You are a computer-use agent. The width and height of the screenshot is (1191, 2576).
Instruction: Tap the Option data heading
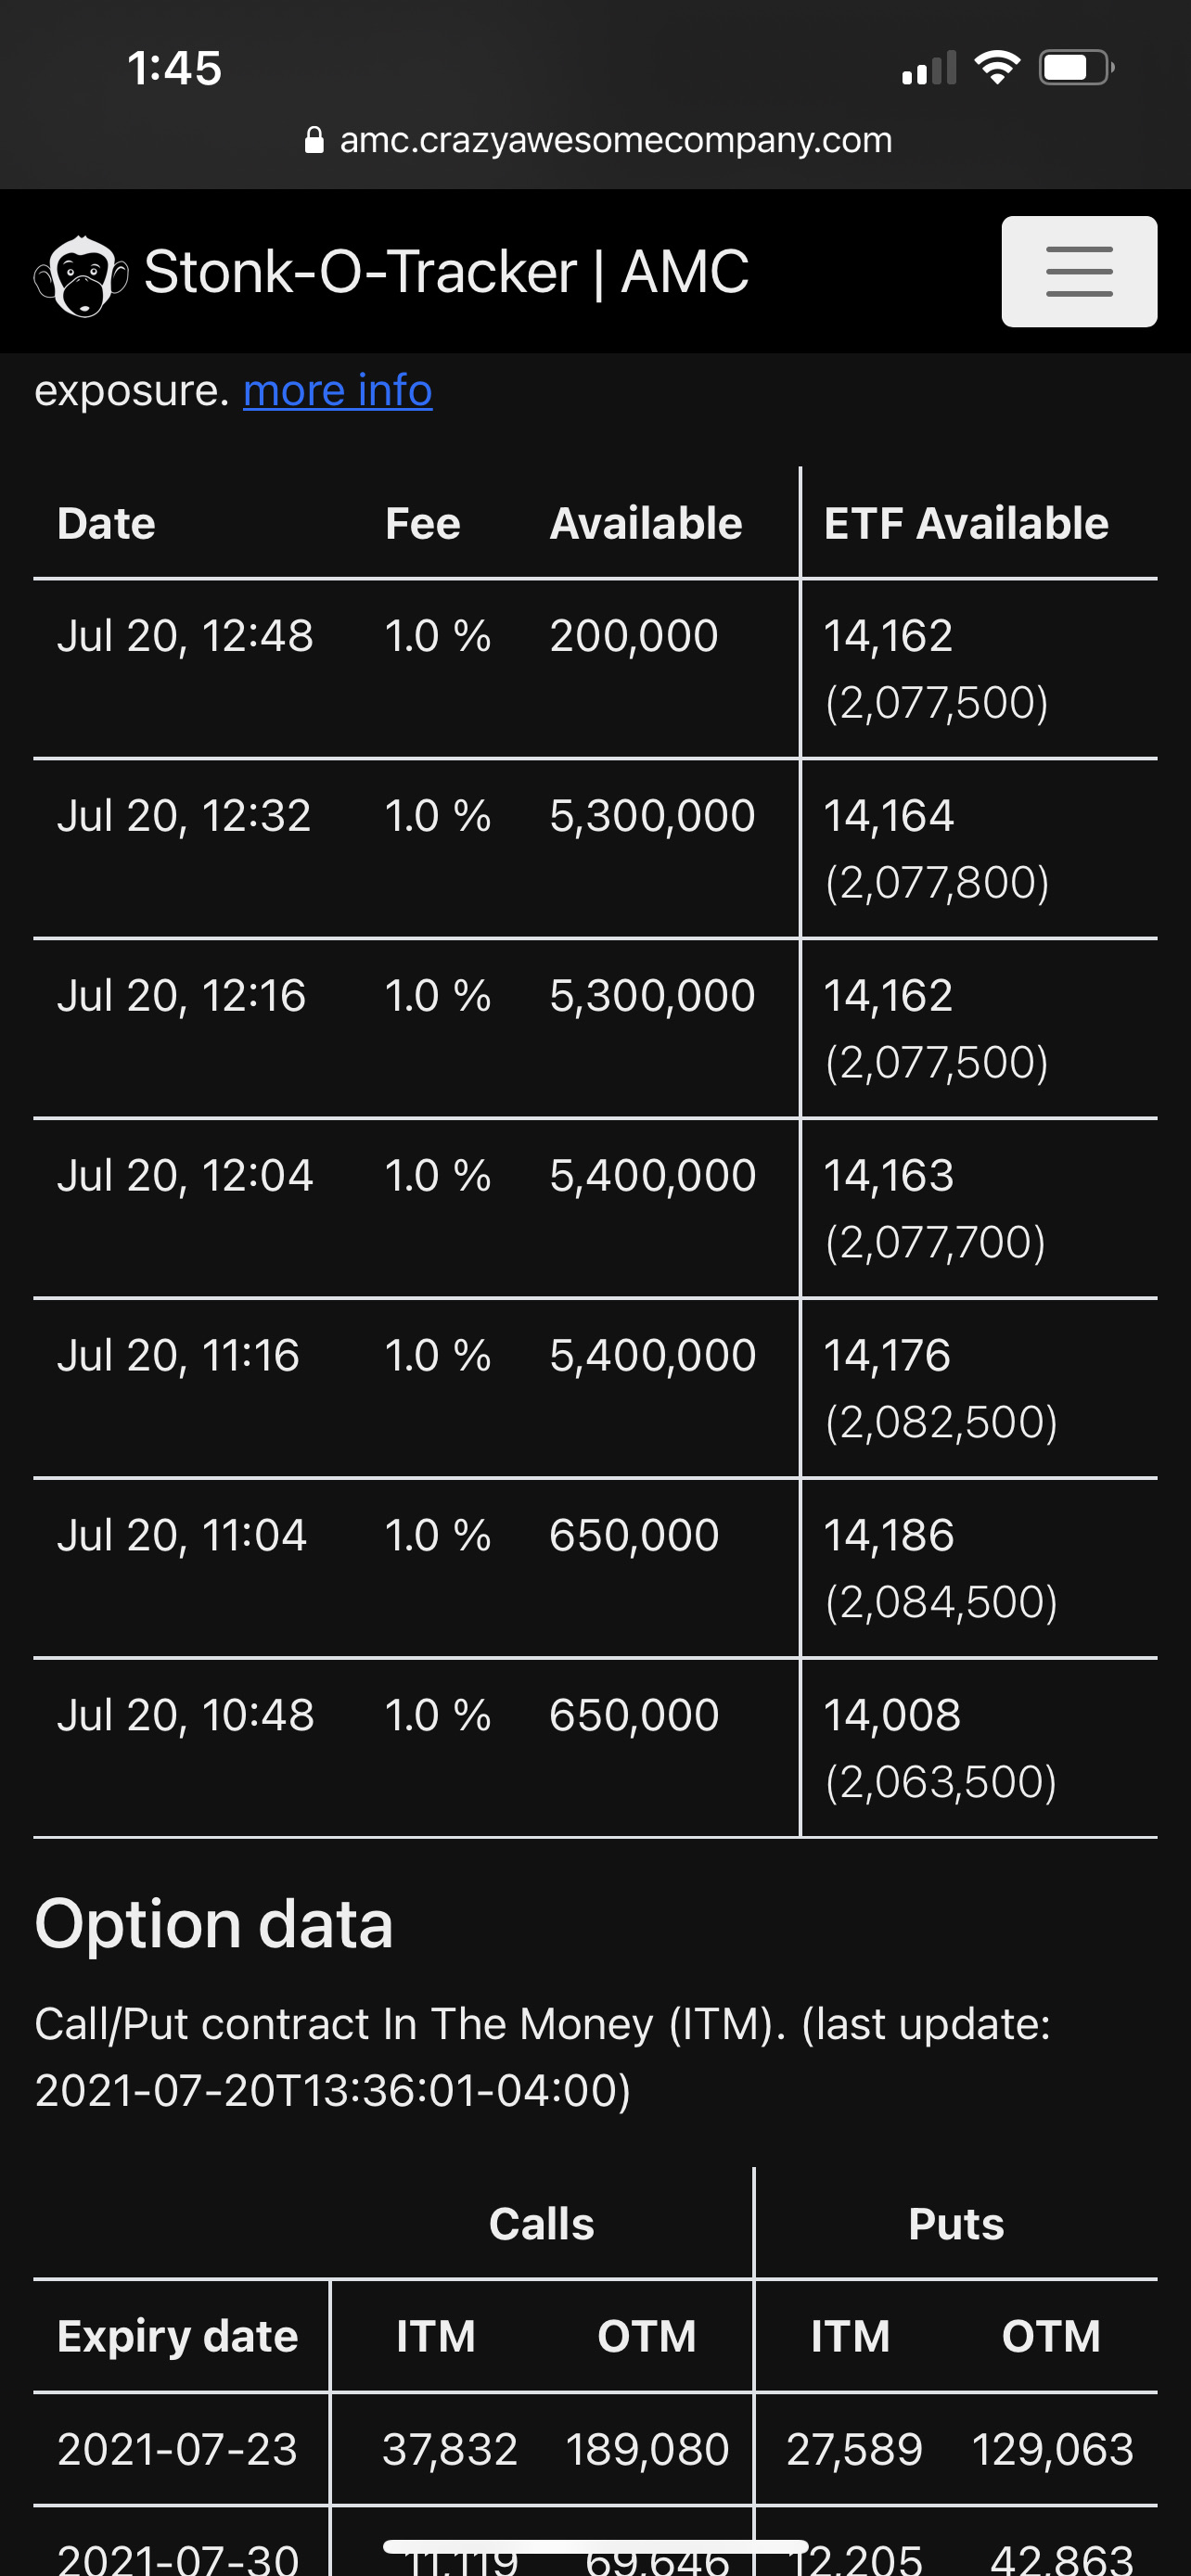point(214,1924)
